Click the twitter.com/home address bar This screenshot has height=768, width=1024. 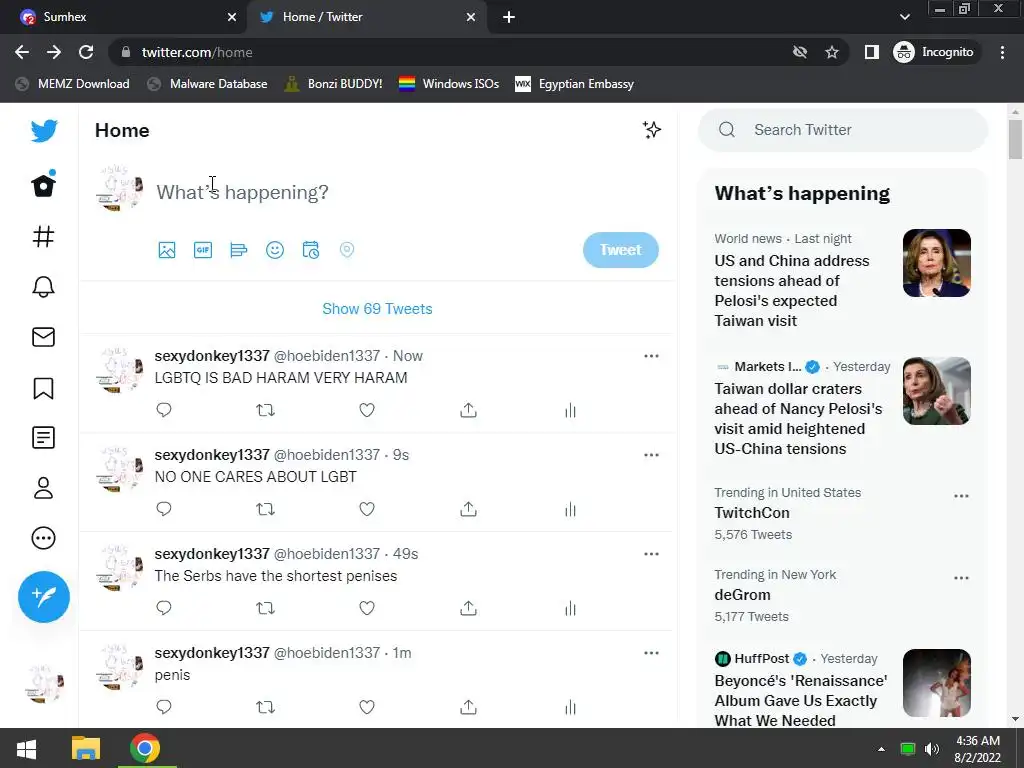click(451, 52)
